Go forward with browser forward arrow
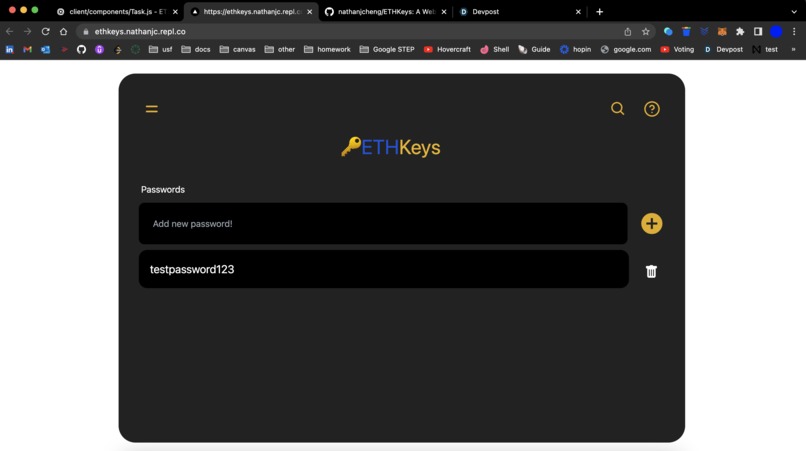 27,31
